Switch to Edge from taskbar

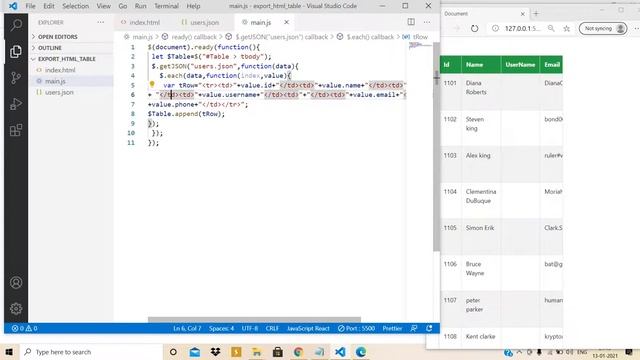361,352
